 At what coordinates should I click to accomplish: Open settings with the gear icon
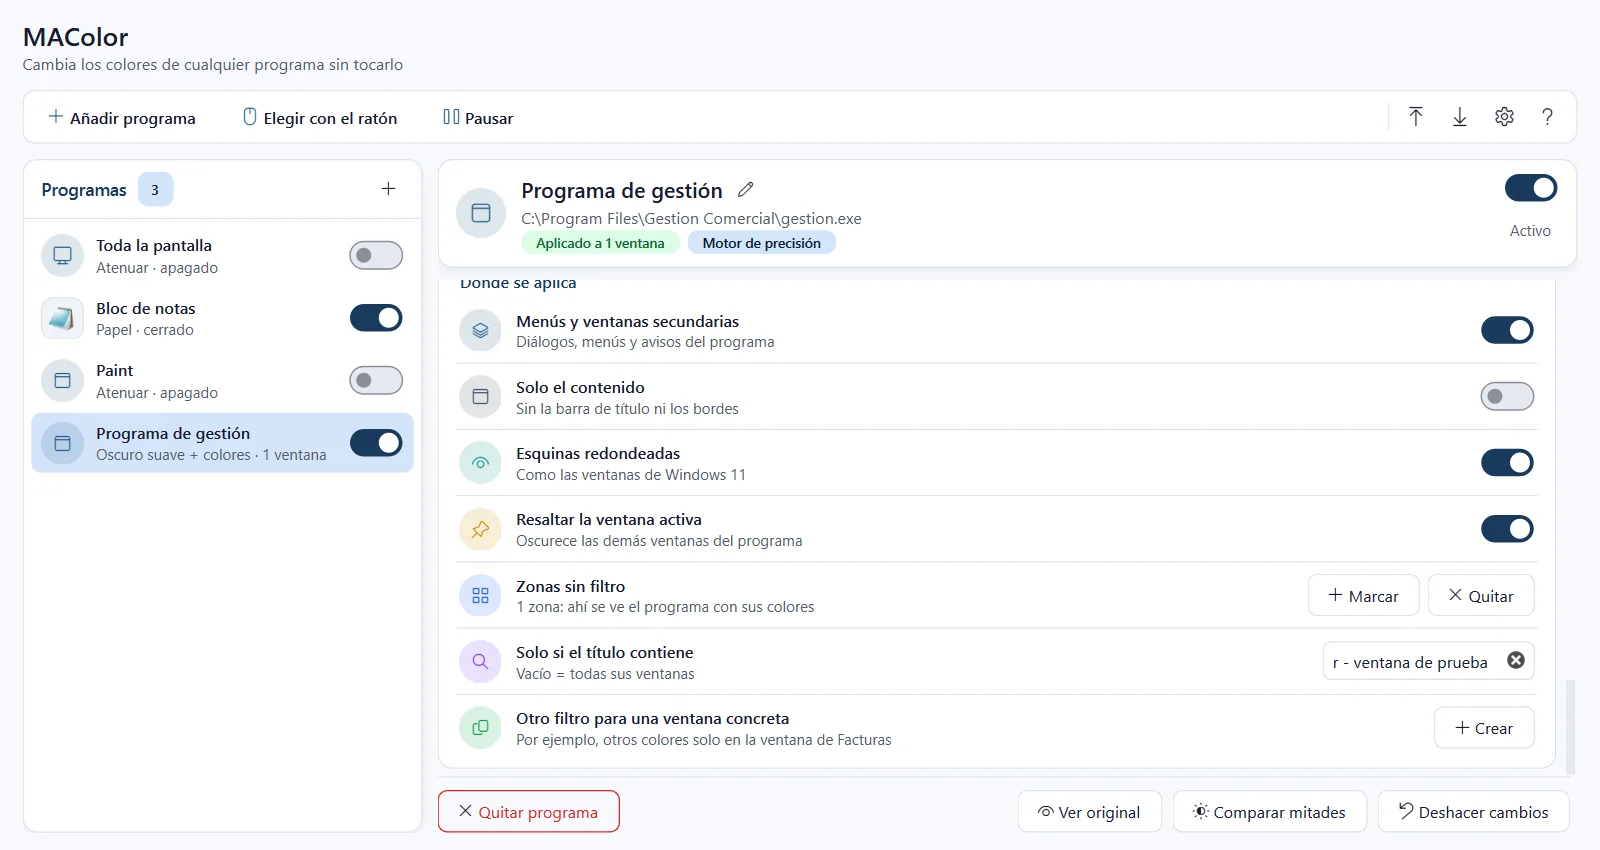1504,117
